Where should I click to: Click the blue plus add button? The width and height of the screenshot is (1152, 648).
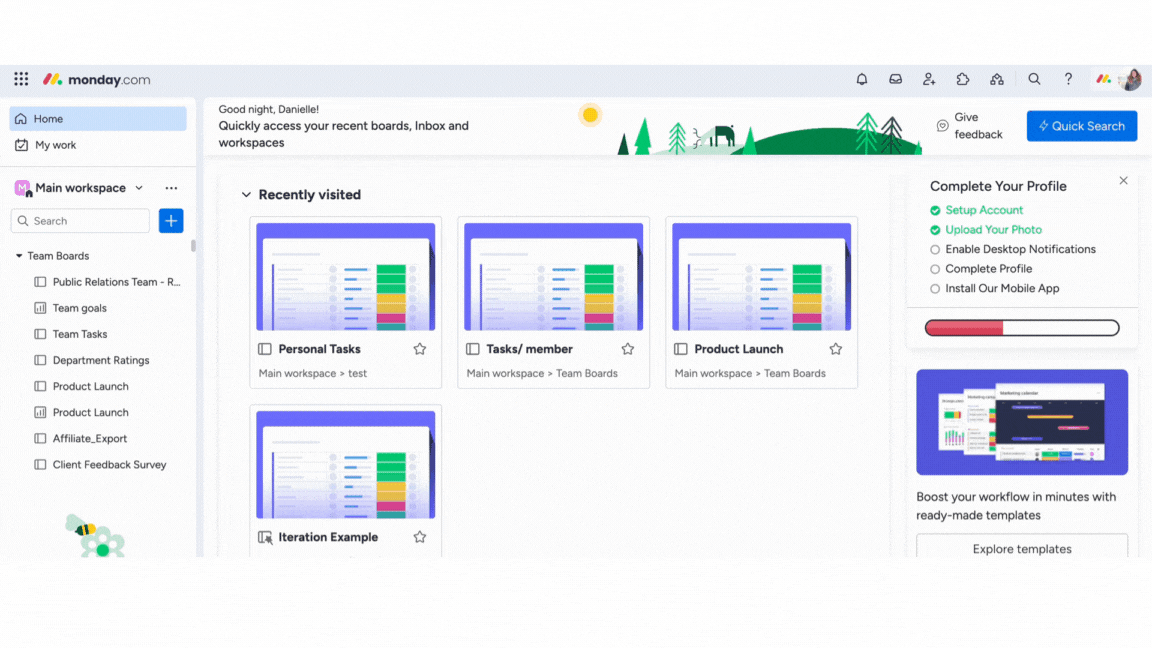(171, 221)
